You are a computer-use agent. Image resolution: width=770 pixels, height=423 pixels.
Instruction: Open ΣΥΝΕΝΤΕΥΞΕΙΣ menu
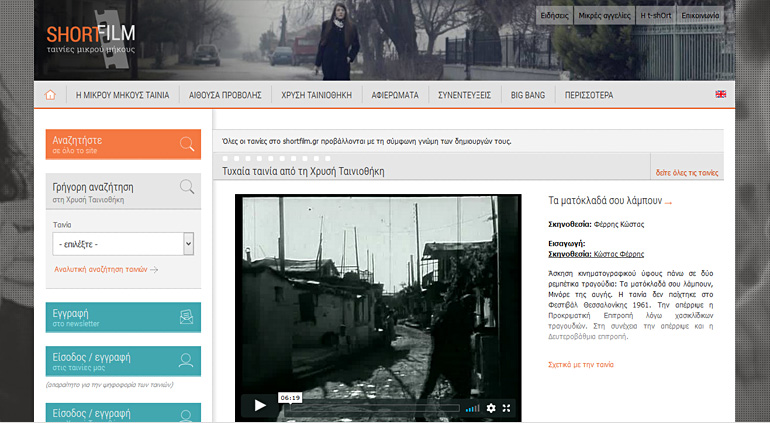(x=465, y=95)
